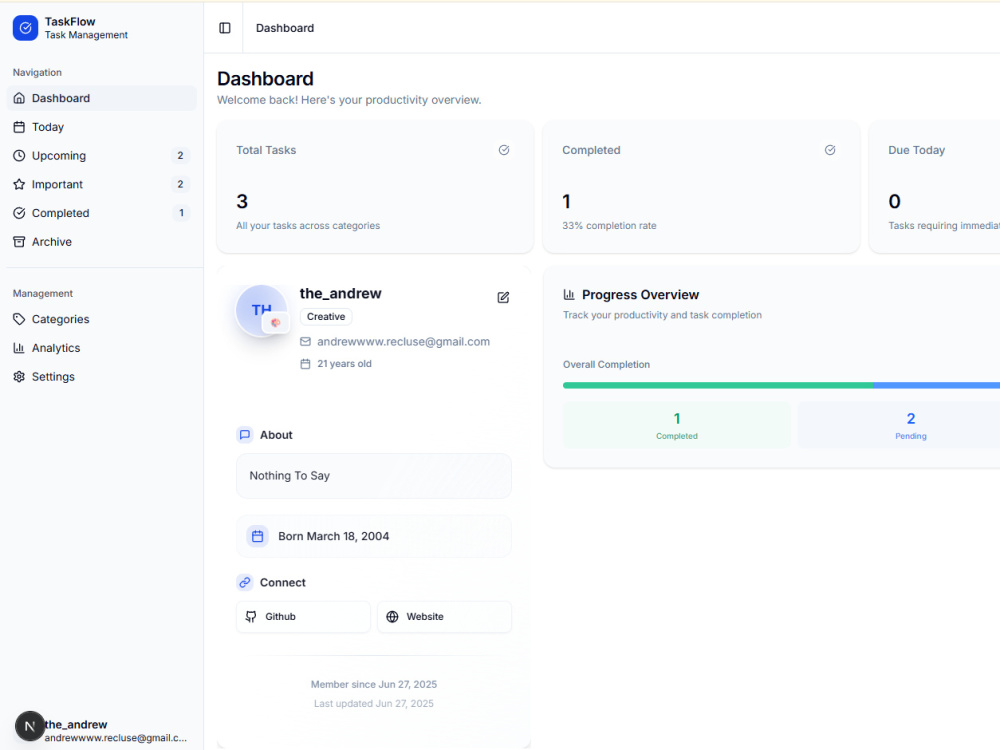
Task: Click the the_andrew account name at sidebar bottom
Action: point(76,724)
